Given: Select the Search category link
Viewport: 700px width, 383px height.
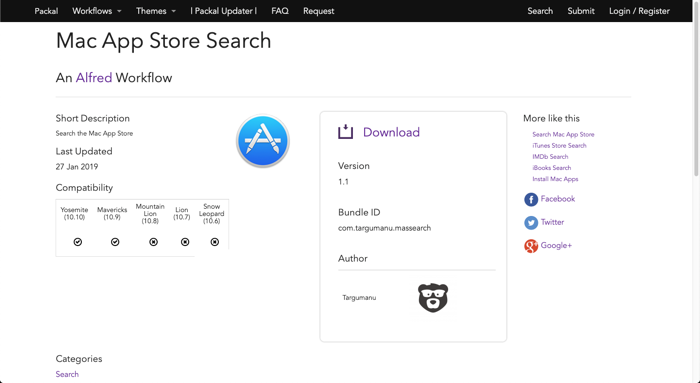Looking at the screenshot, I should [67, 374].
